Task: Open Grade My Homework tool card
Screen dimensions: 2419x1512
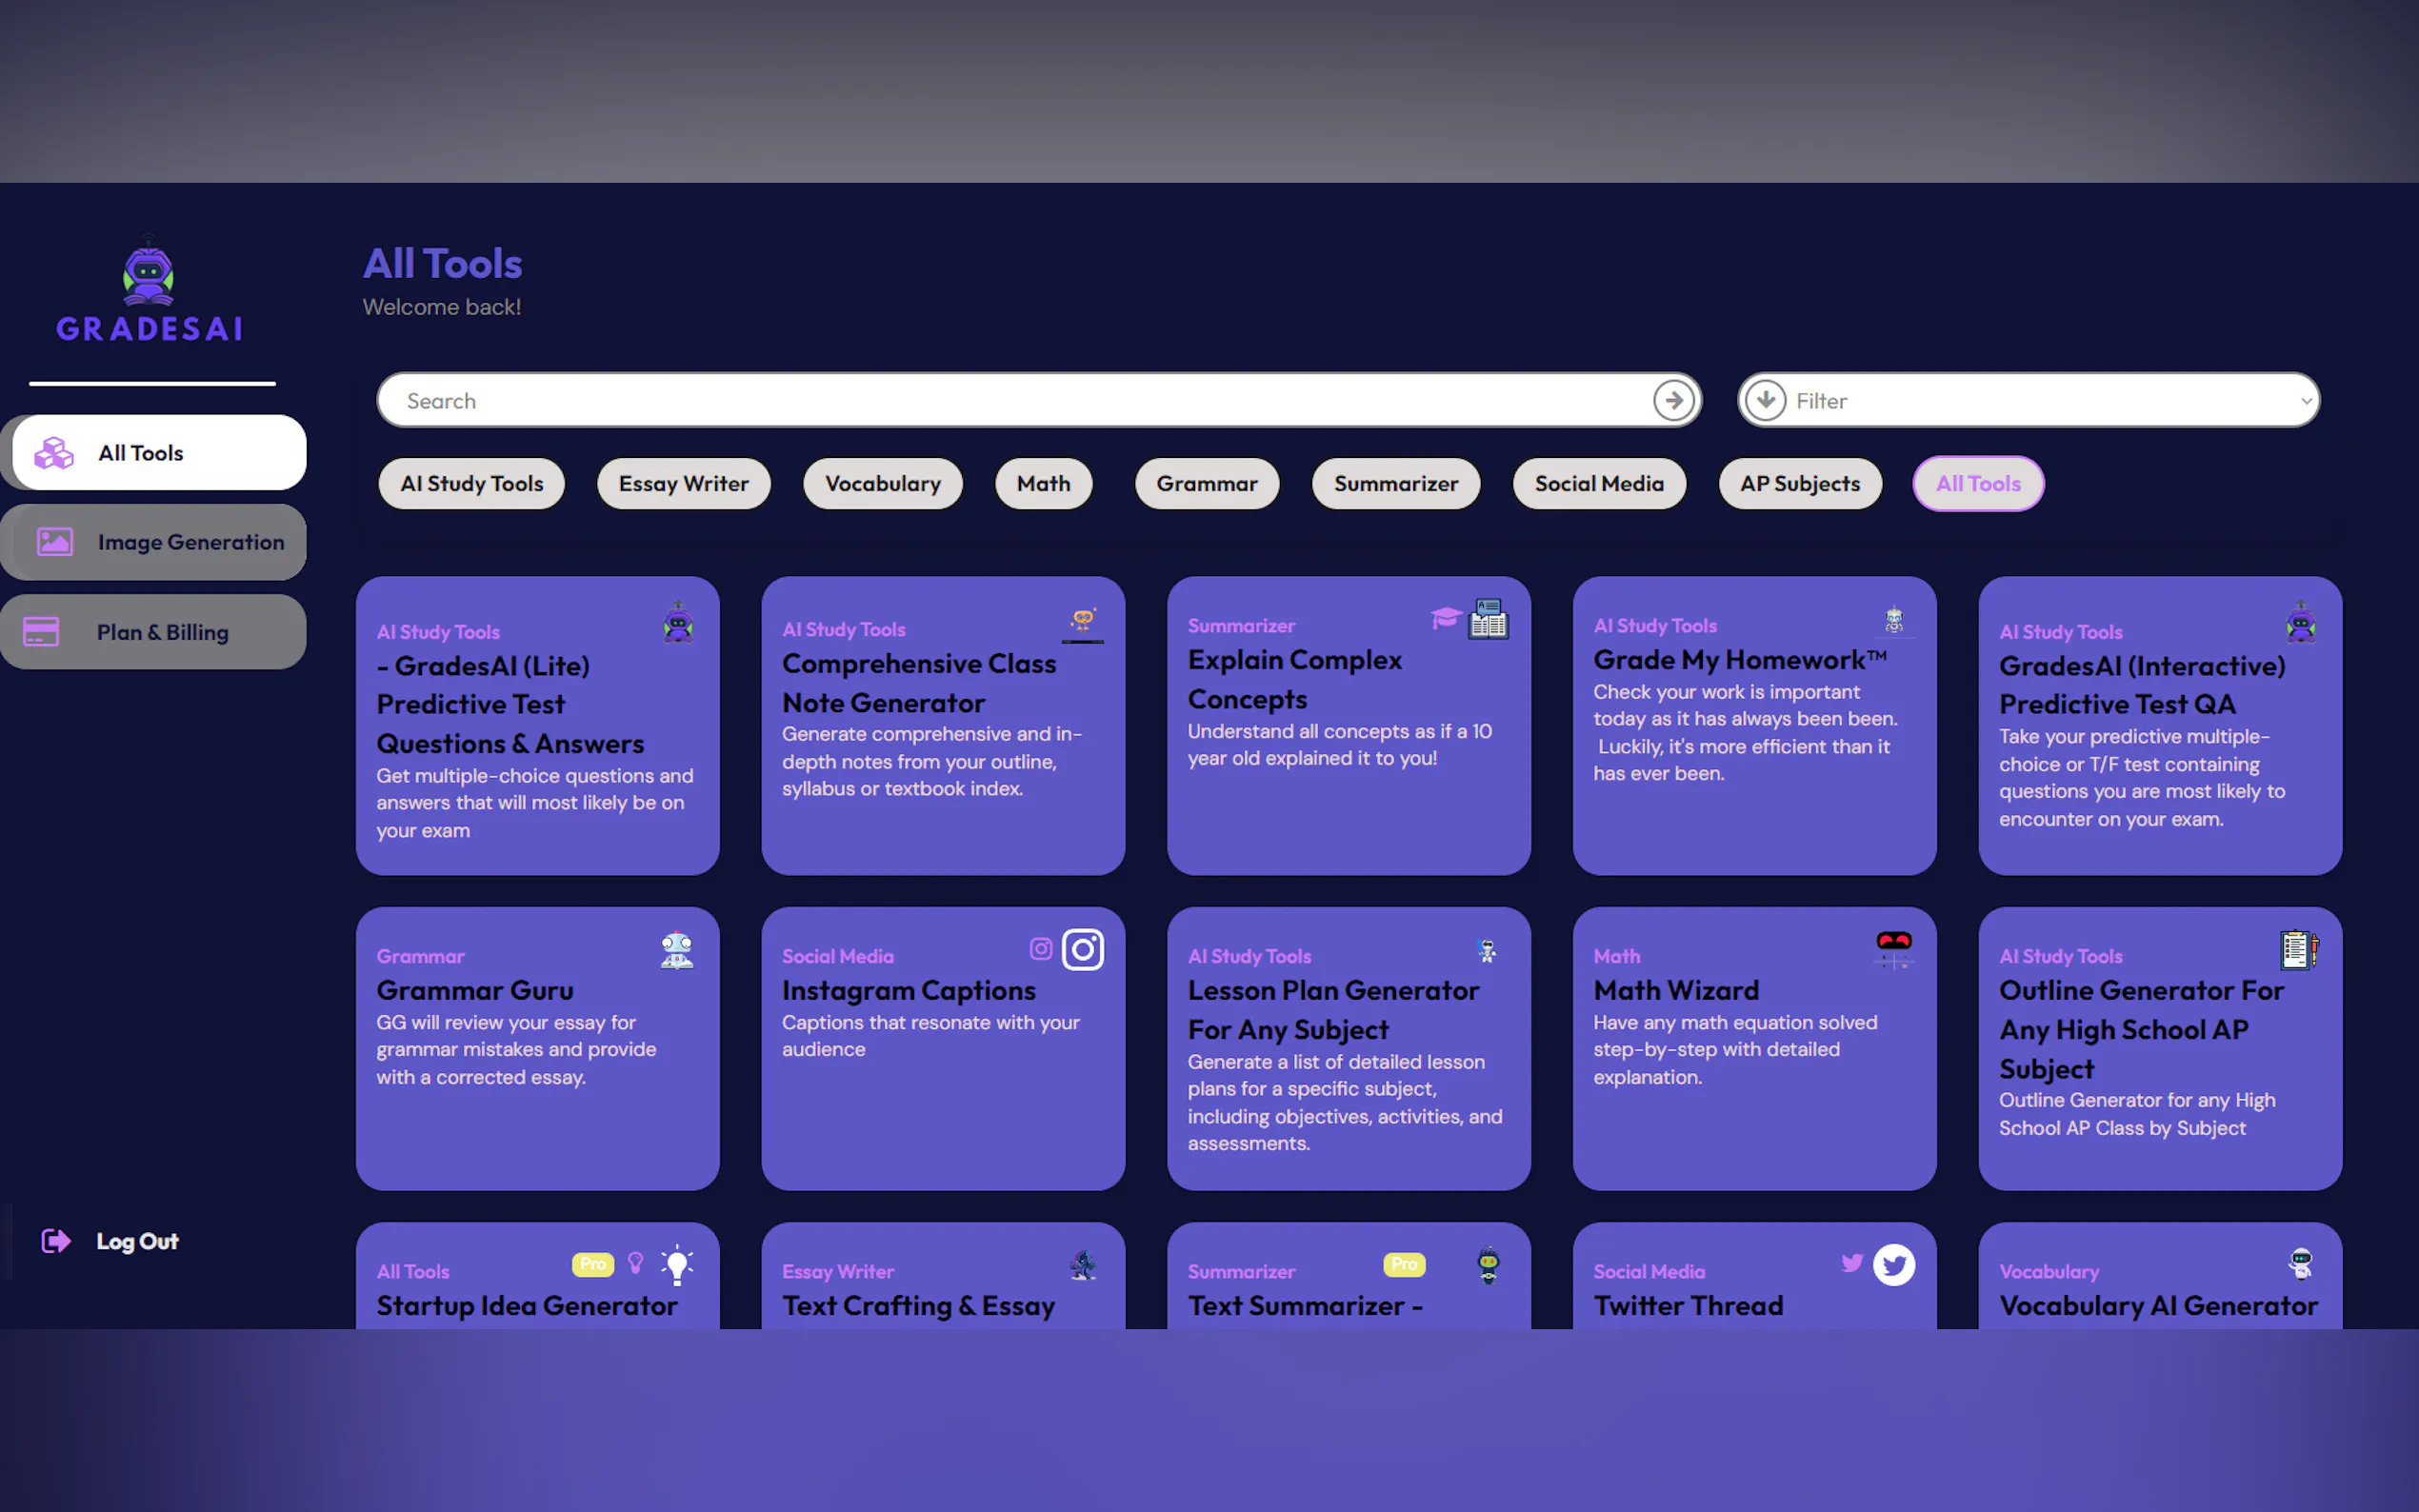Action: (1753, 725)
